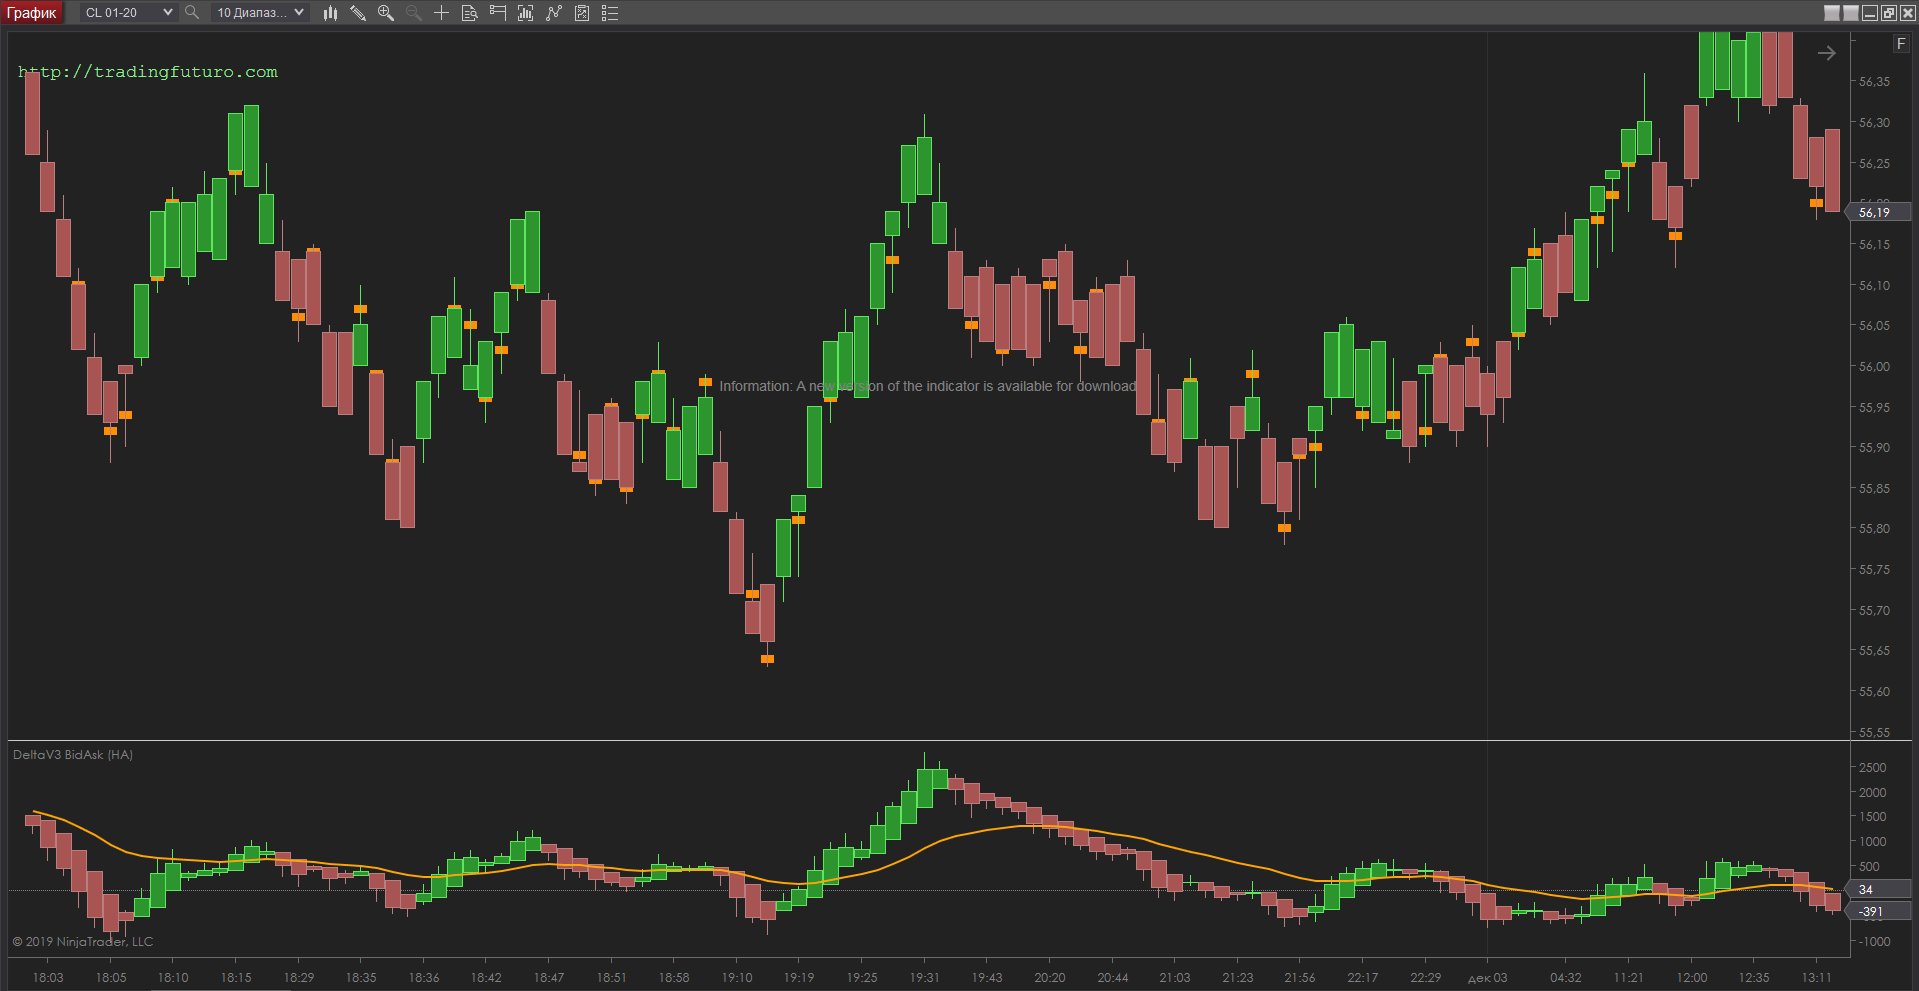
Task: Expand the 10 Диапаз interval dropdown
Action: point(299,13)
